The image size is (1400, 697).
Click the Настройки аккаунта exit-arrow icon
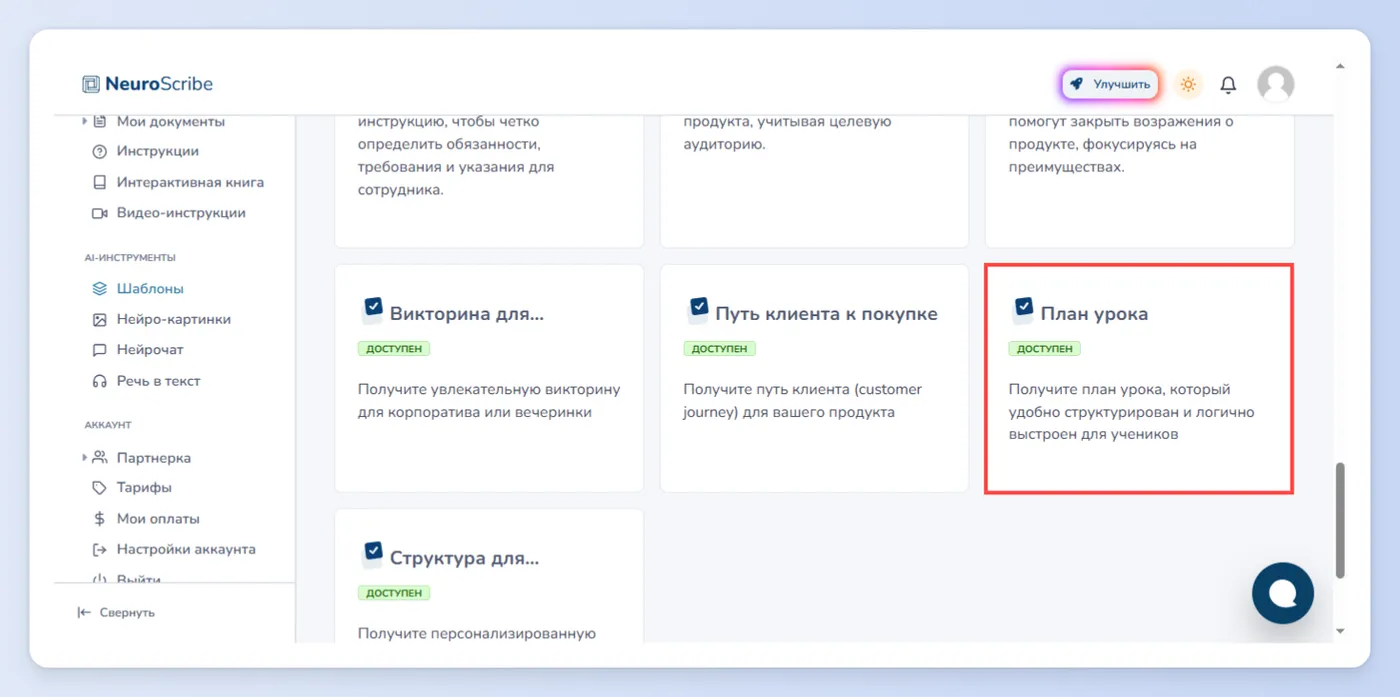click(x=99, y=549)
